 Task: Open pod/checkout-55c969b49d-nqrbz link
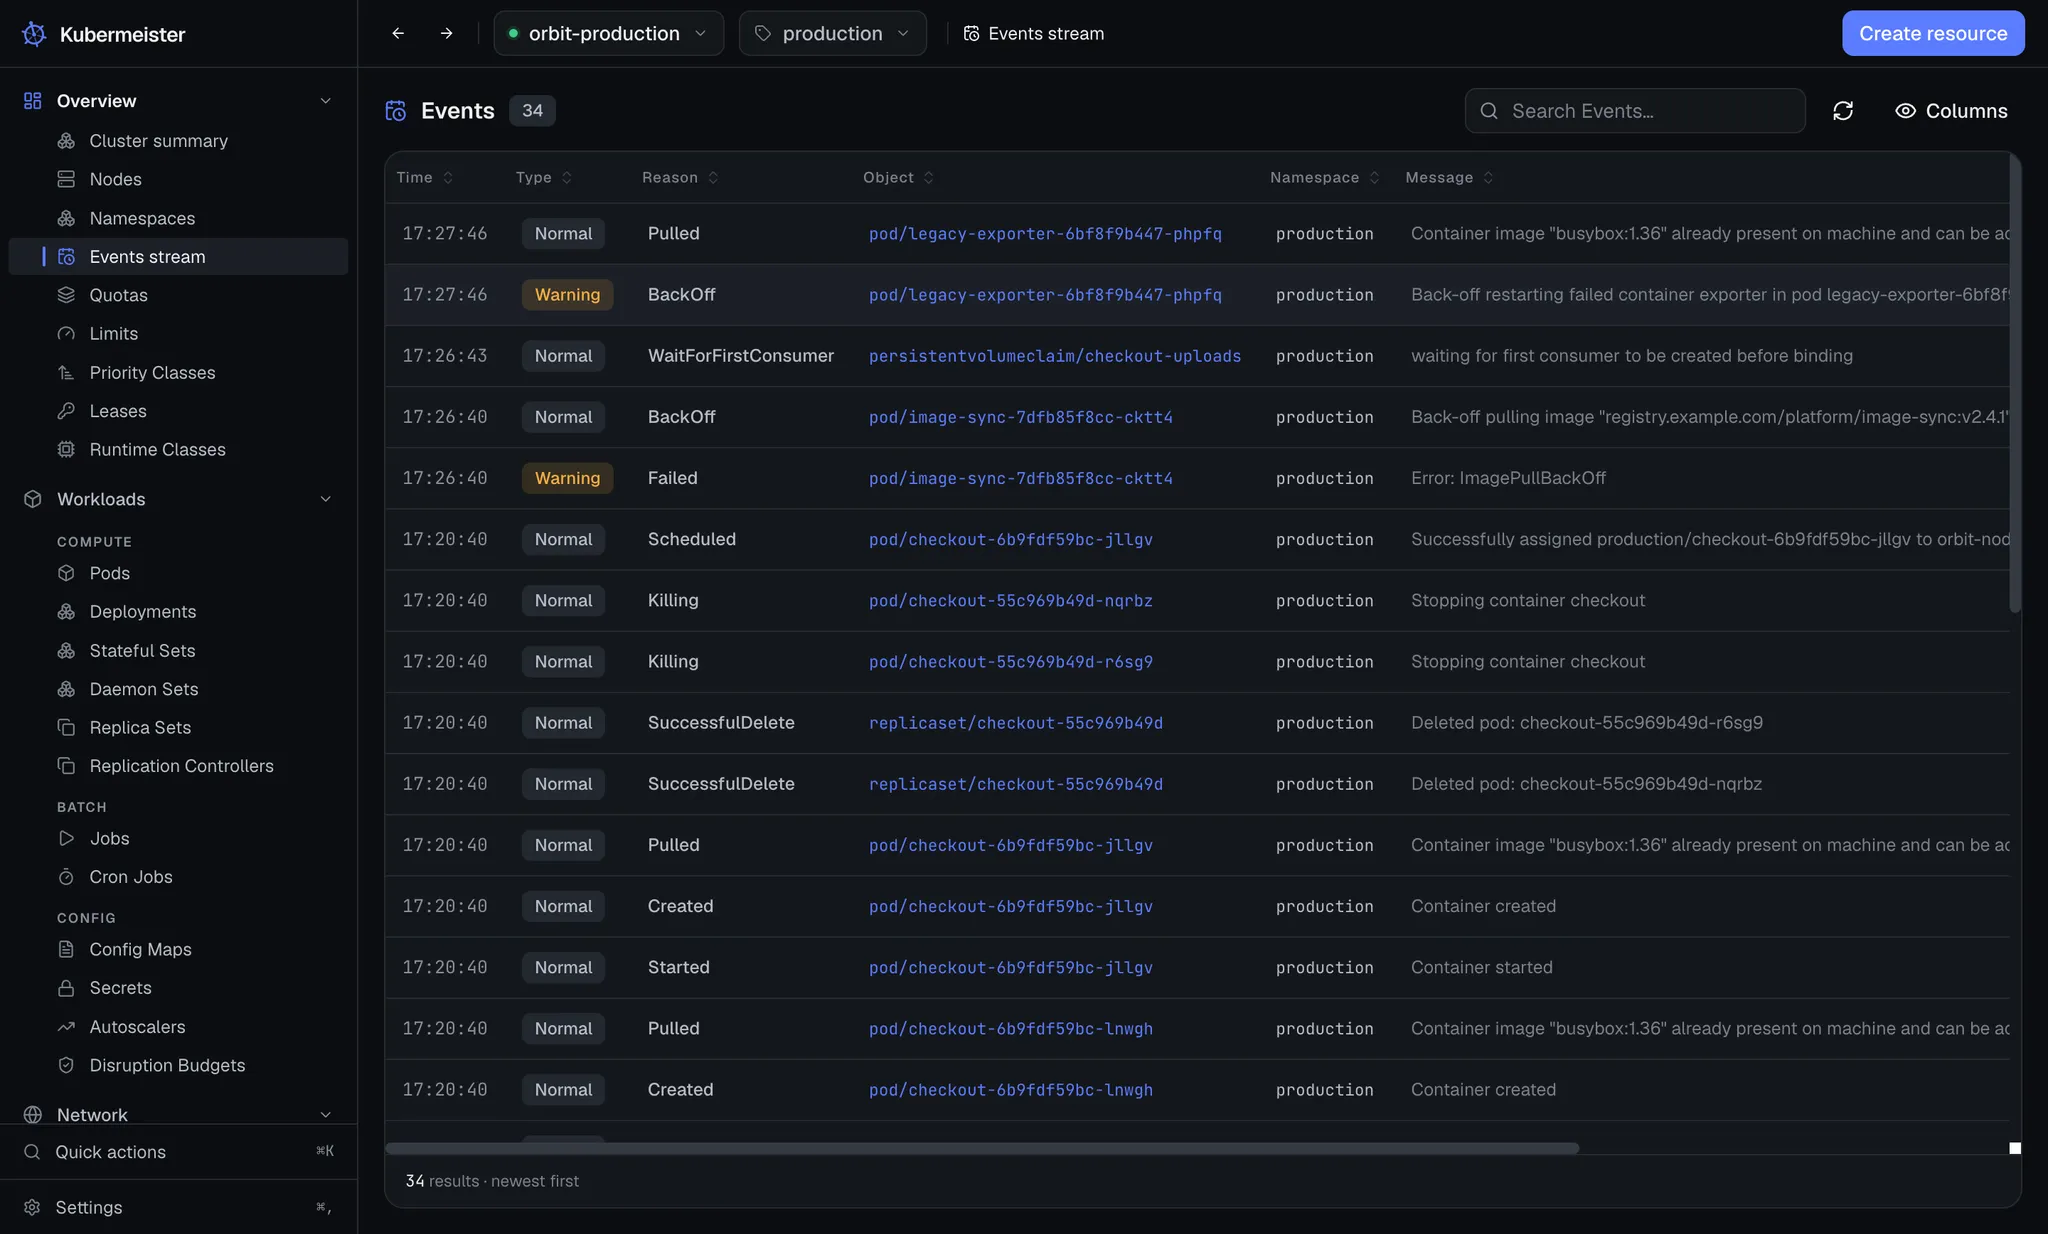click(1011, 601)
